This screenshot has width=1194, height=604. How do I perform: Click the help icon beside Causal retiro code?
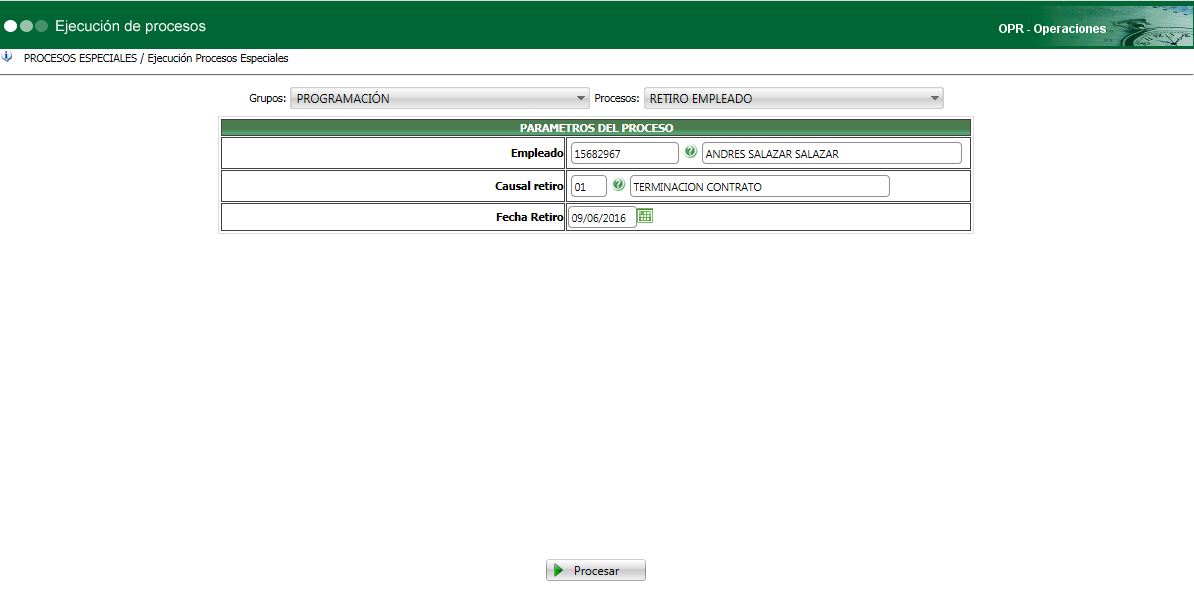pyautogui.click(x=618, y=184)
